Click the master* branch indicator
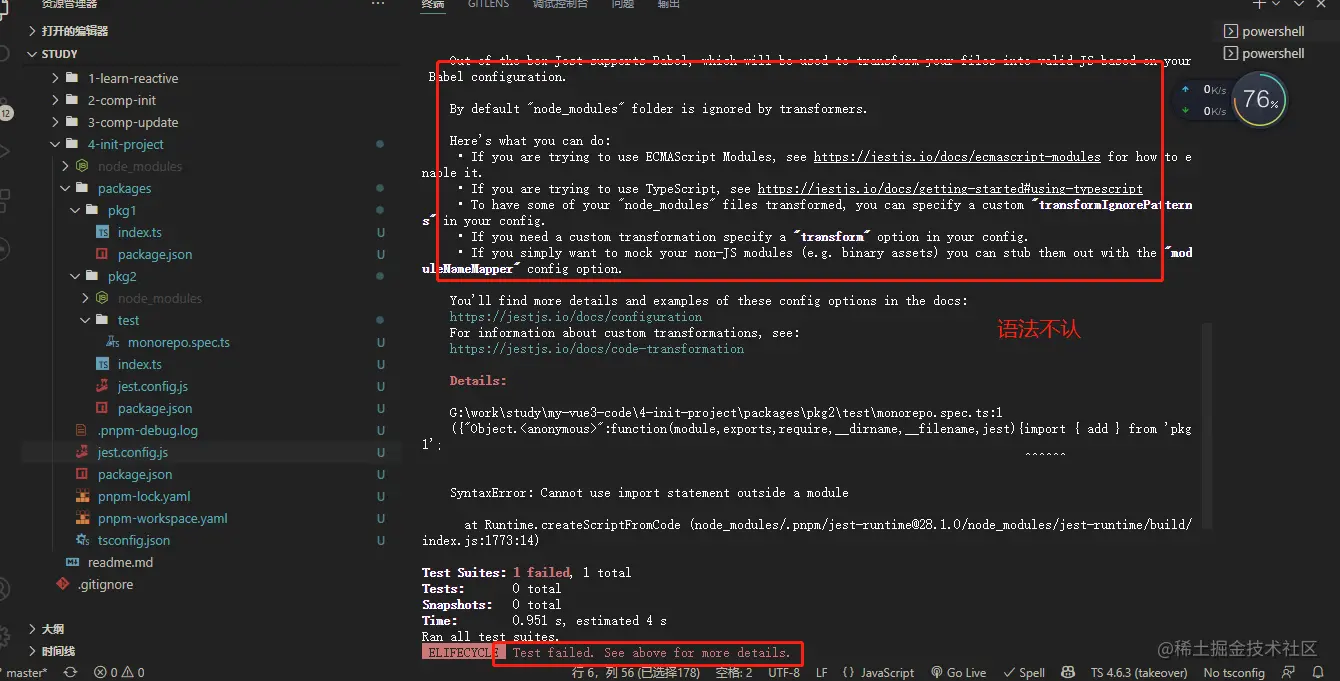 tap(25, 673)
